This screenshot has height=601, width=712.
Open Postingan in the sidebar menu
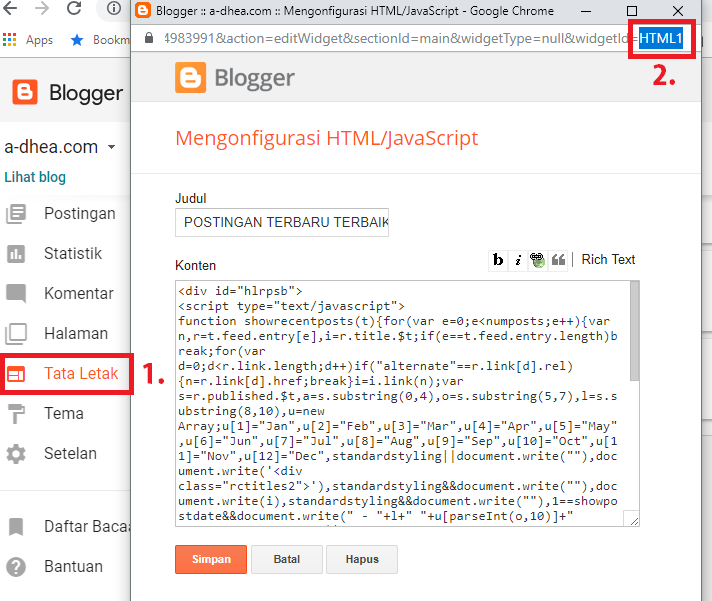[x=80, y=213]
